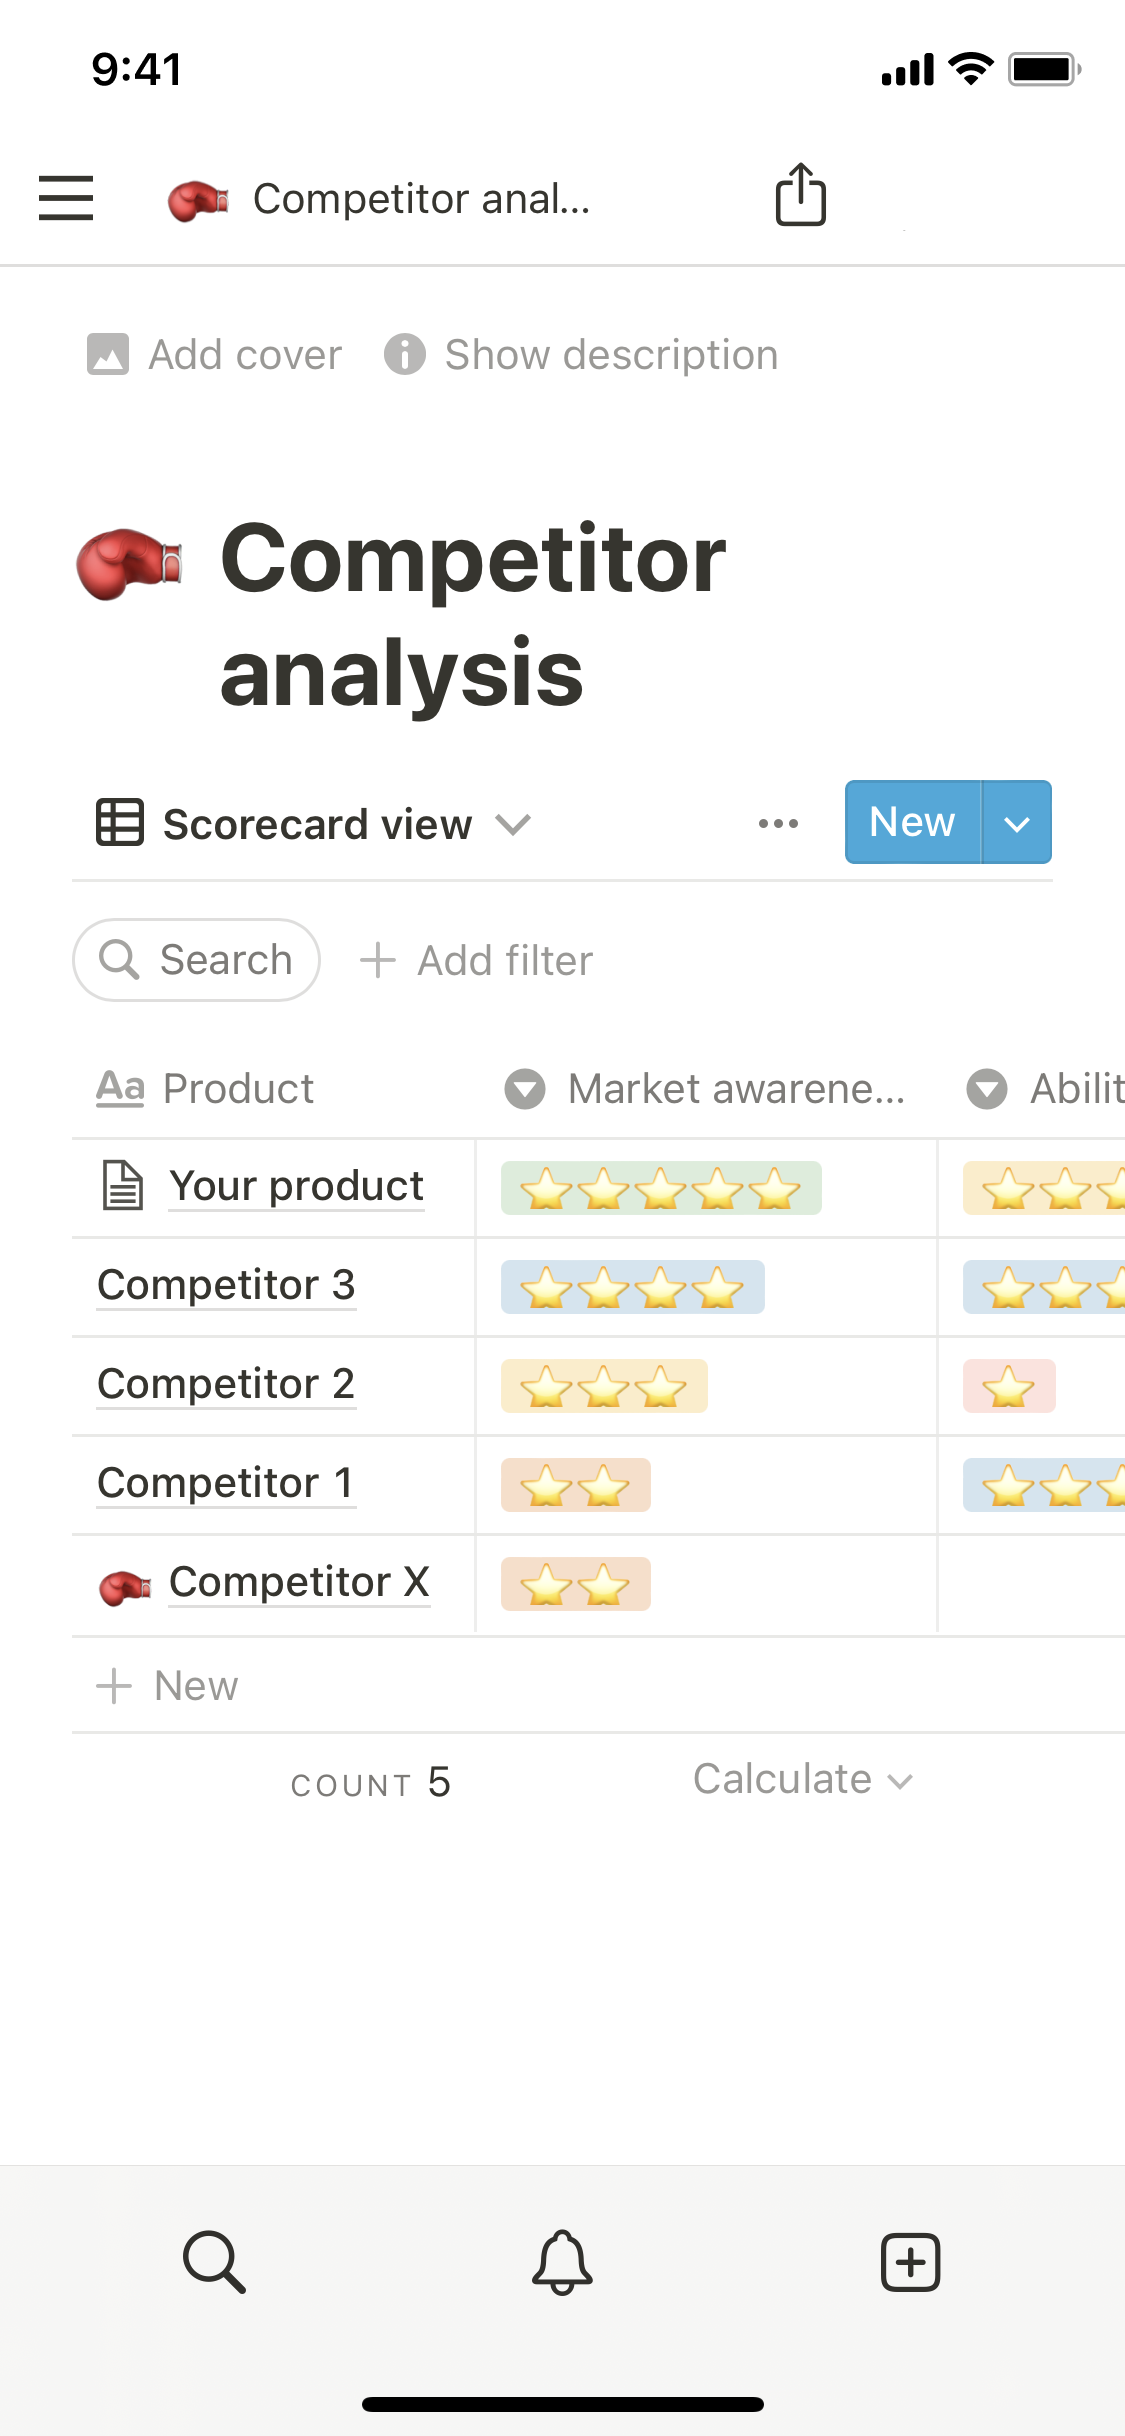Expand the Scorecard view selector
Image resolution: width=1125 pixels, height=2436 pixels.
(x=513, y=825)
